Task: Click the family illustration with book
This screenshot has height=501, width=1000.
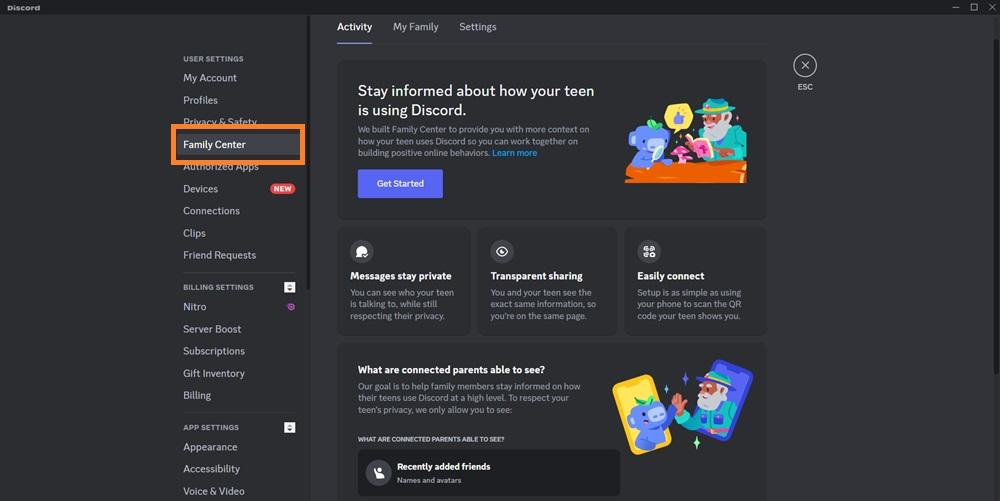Action: click(686, 141)
